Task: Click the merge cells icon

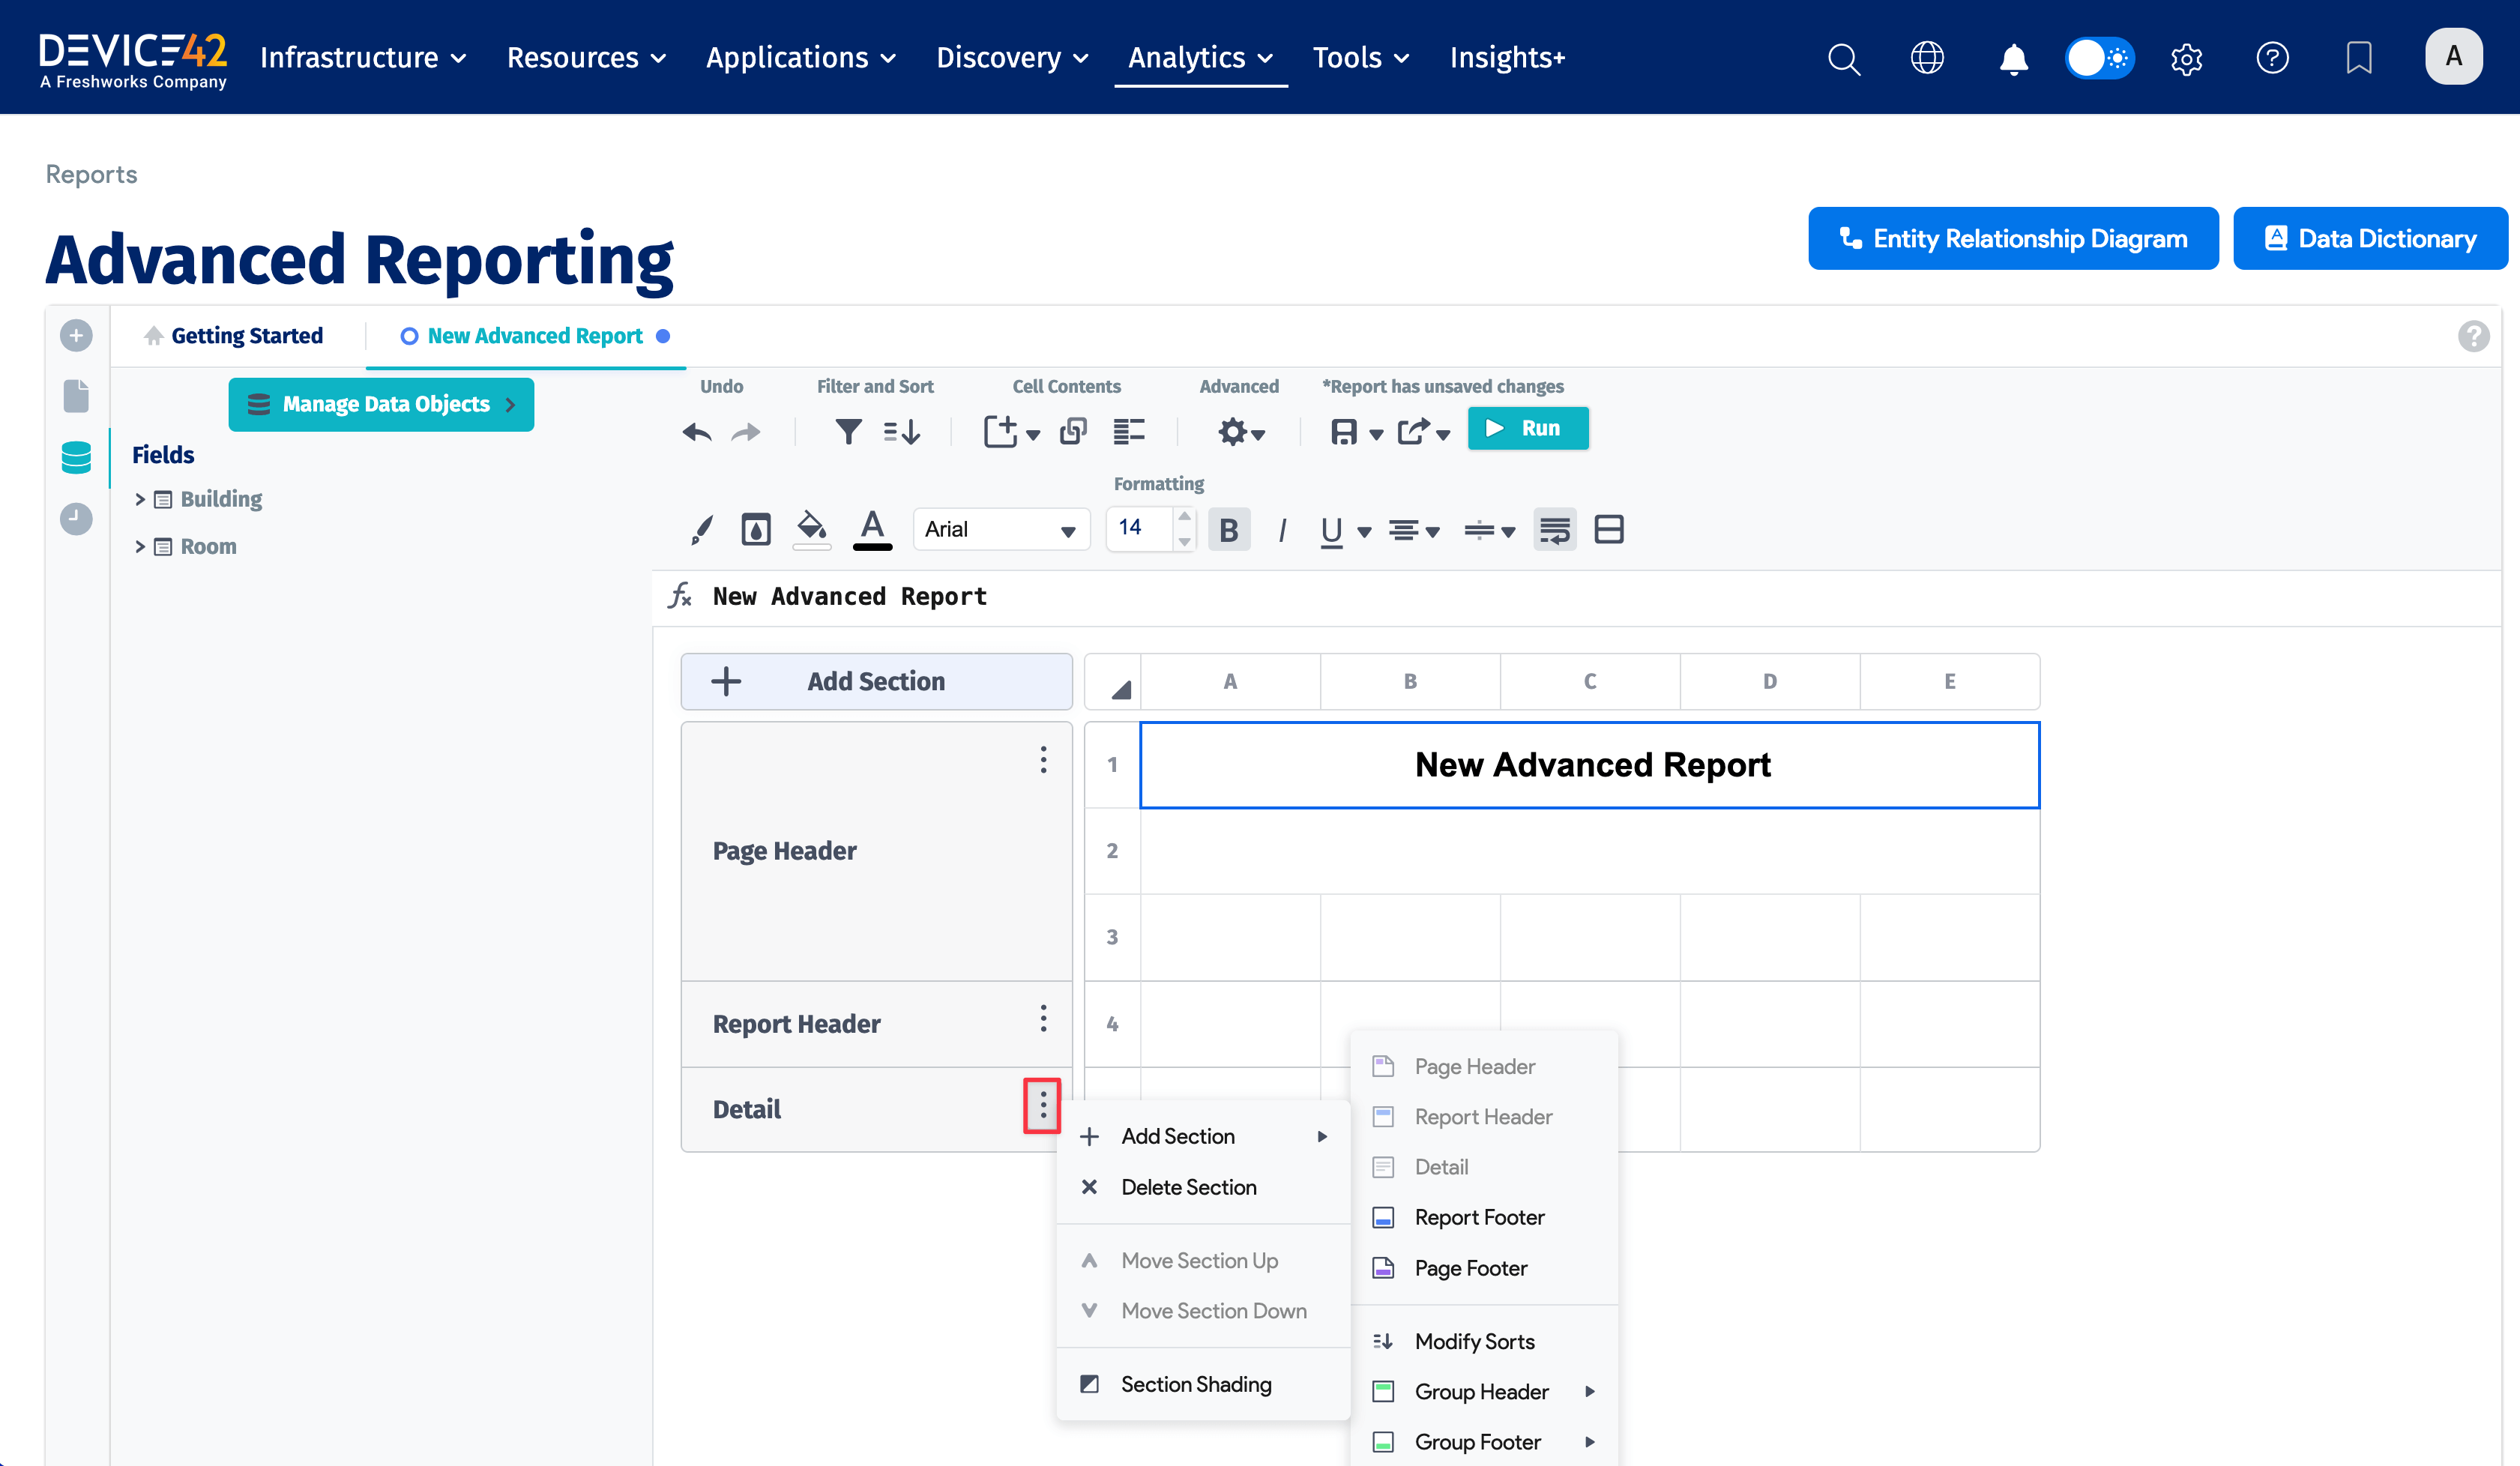Action: click(x=1608, y=529)
